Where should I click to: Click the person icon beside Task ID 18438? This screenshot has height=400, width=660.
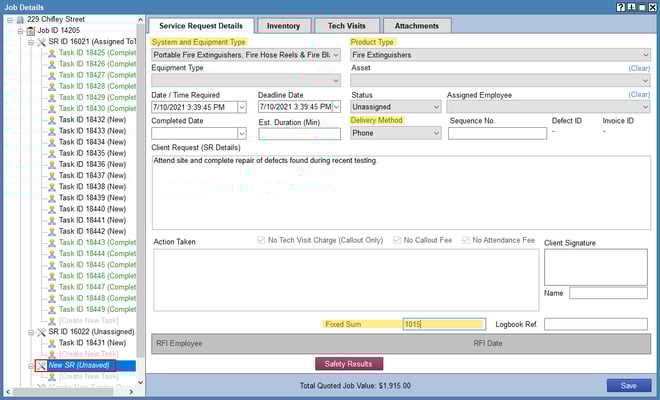click(x=52, y=187)
